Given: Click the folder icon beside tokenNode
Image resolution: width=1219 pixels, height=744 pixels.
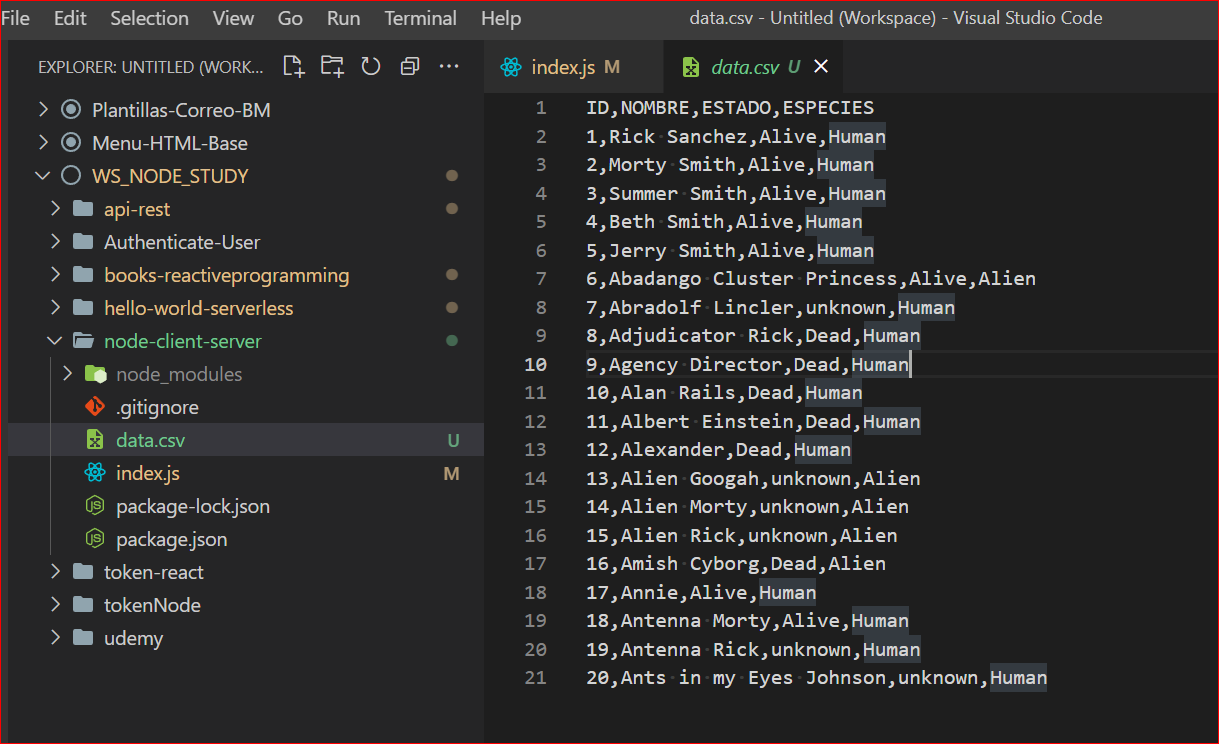Looking at the screenshot, I should [x=83, y=605].
